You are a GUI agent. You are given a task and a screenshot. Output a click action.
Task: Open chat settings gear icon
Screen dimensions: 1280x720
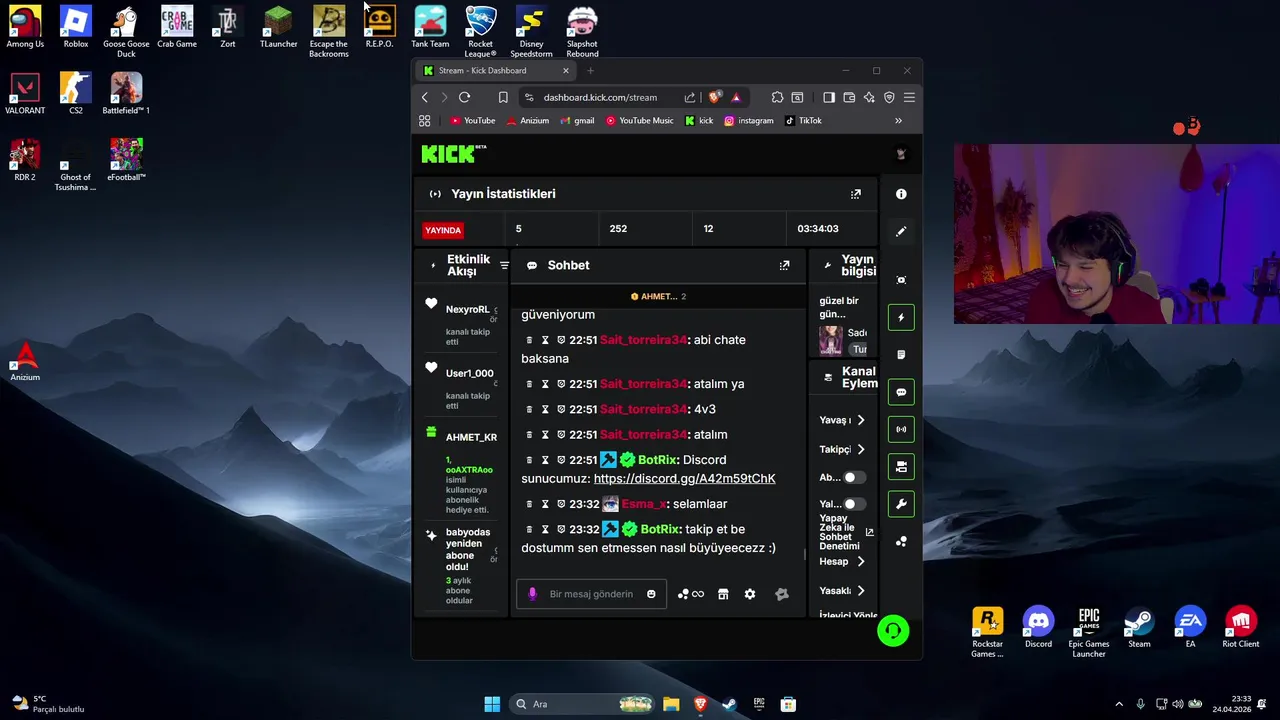[x=750, y=594]
